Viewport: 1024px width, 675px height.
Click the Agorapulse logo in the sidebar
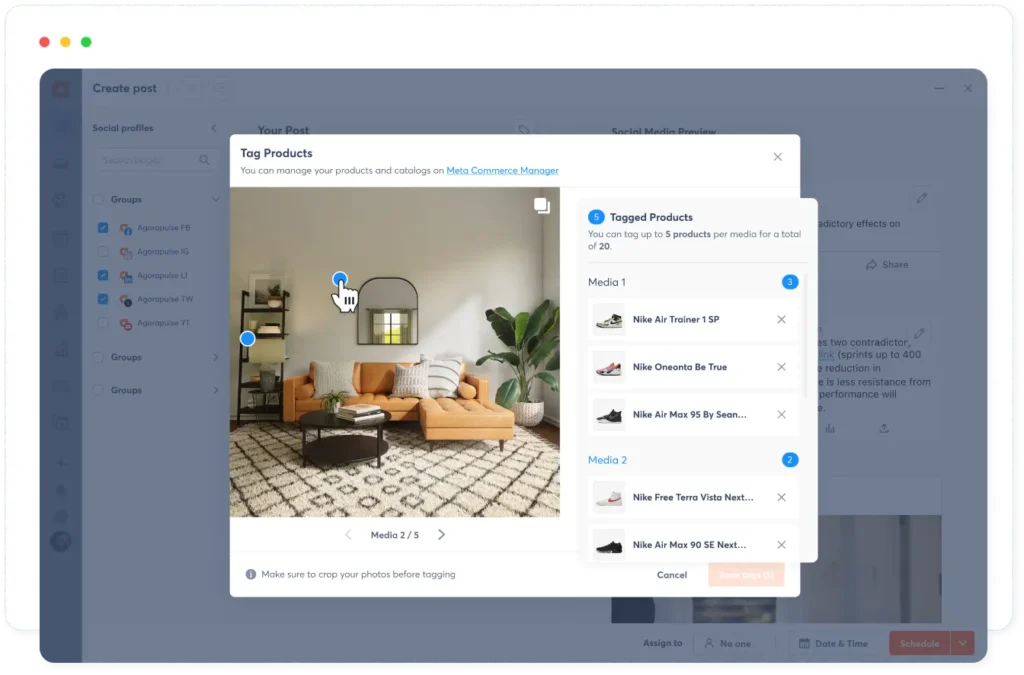(61, 89)
